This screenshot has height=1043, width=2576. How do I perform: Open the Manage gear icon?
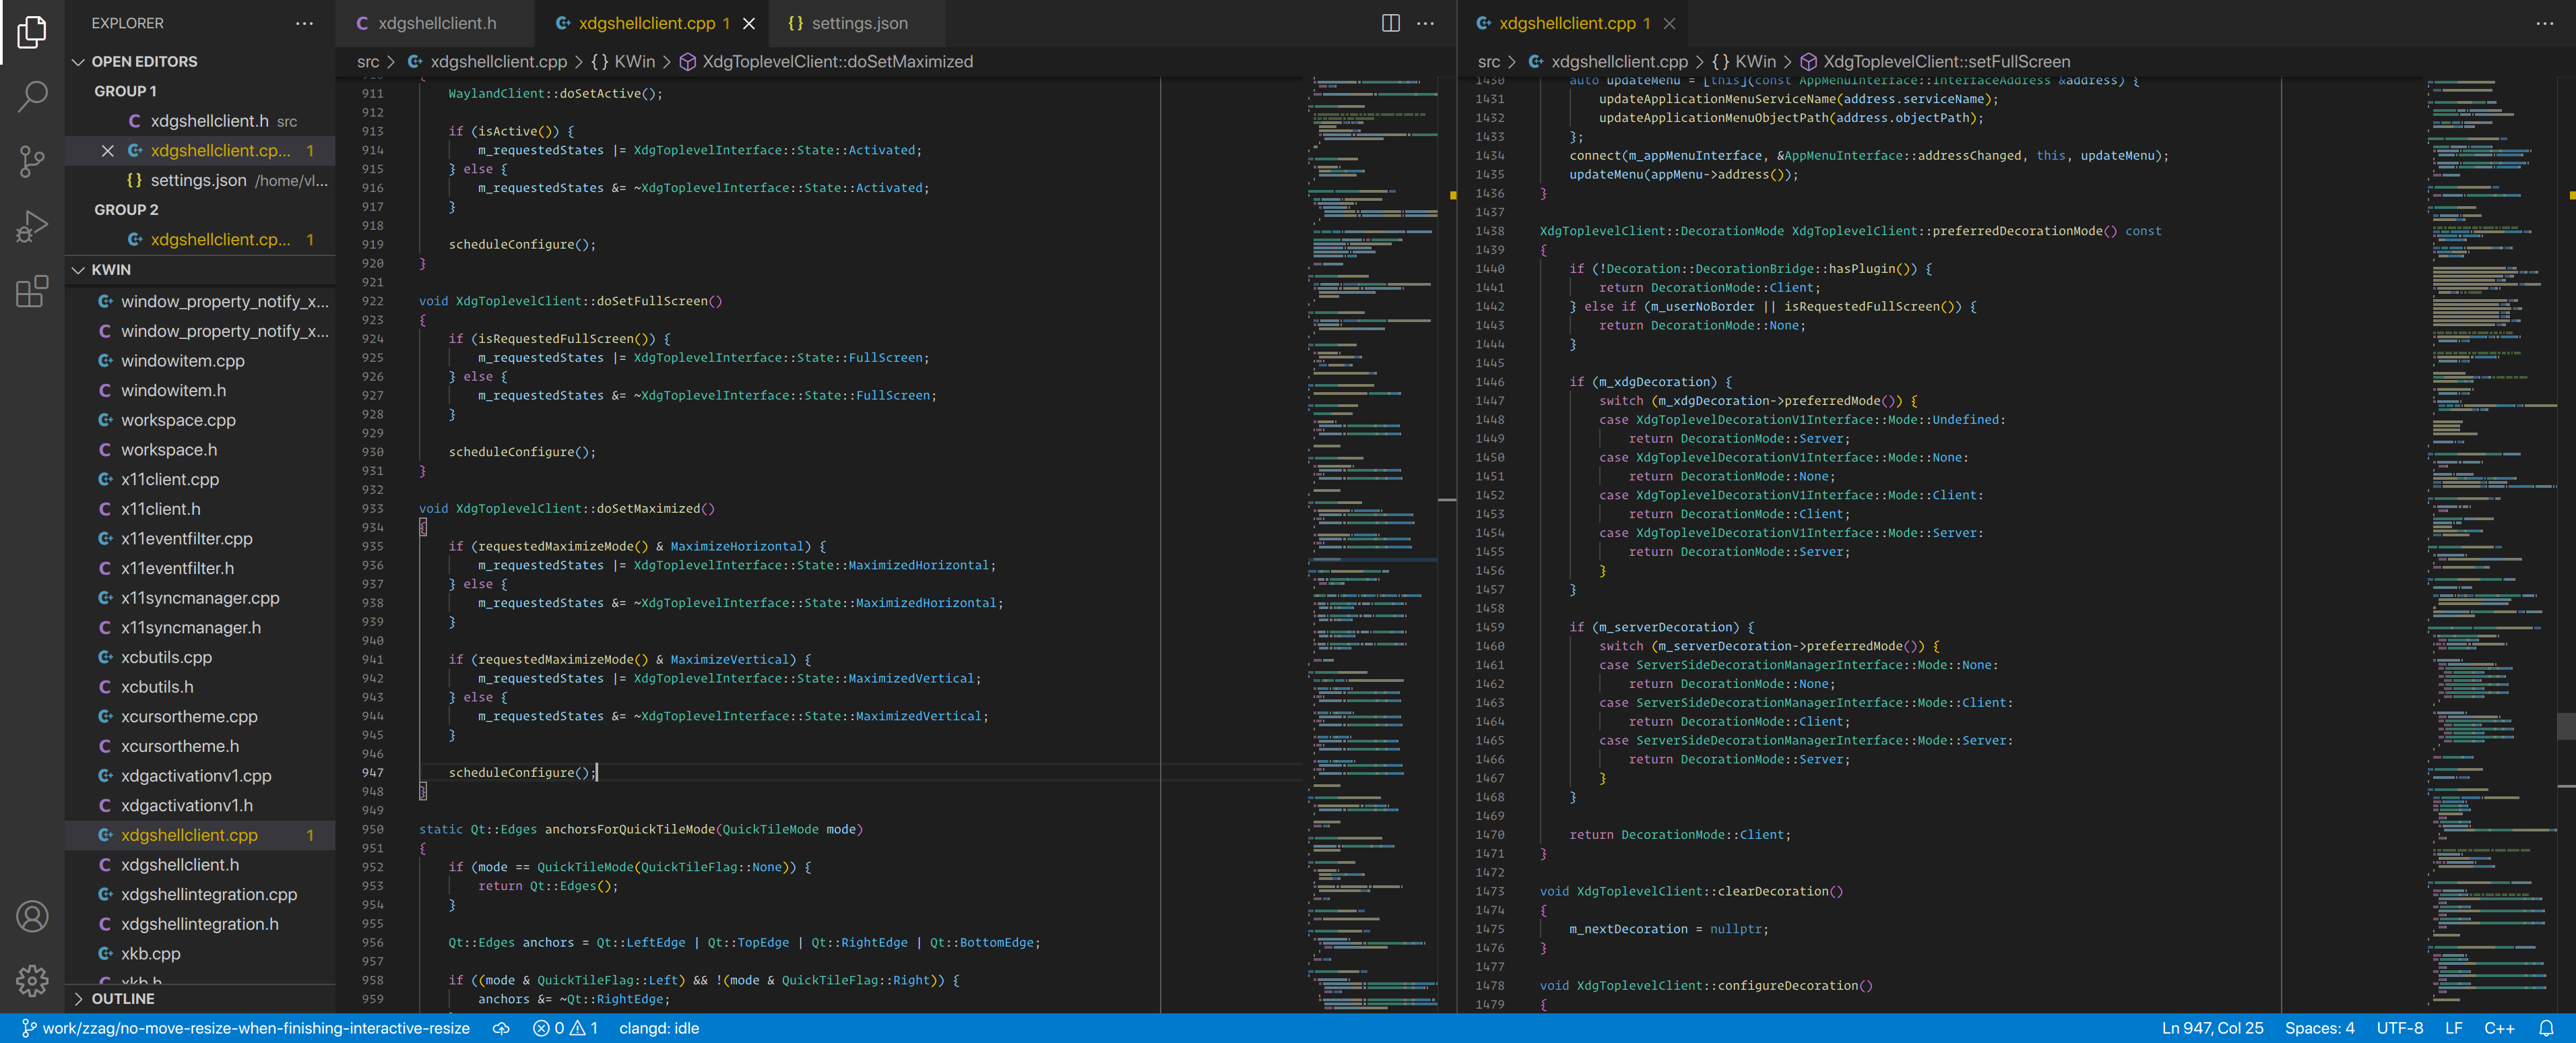(x=32, y=980)
